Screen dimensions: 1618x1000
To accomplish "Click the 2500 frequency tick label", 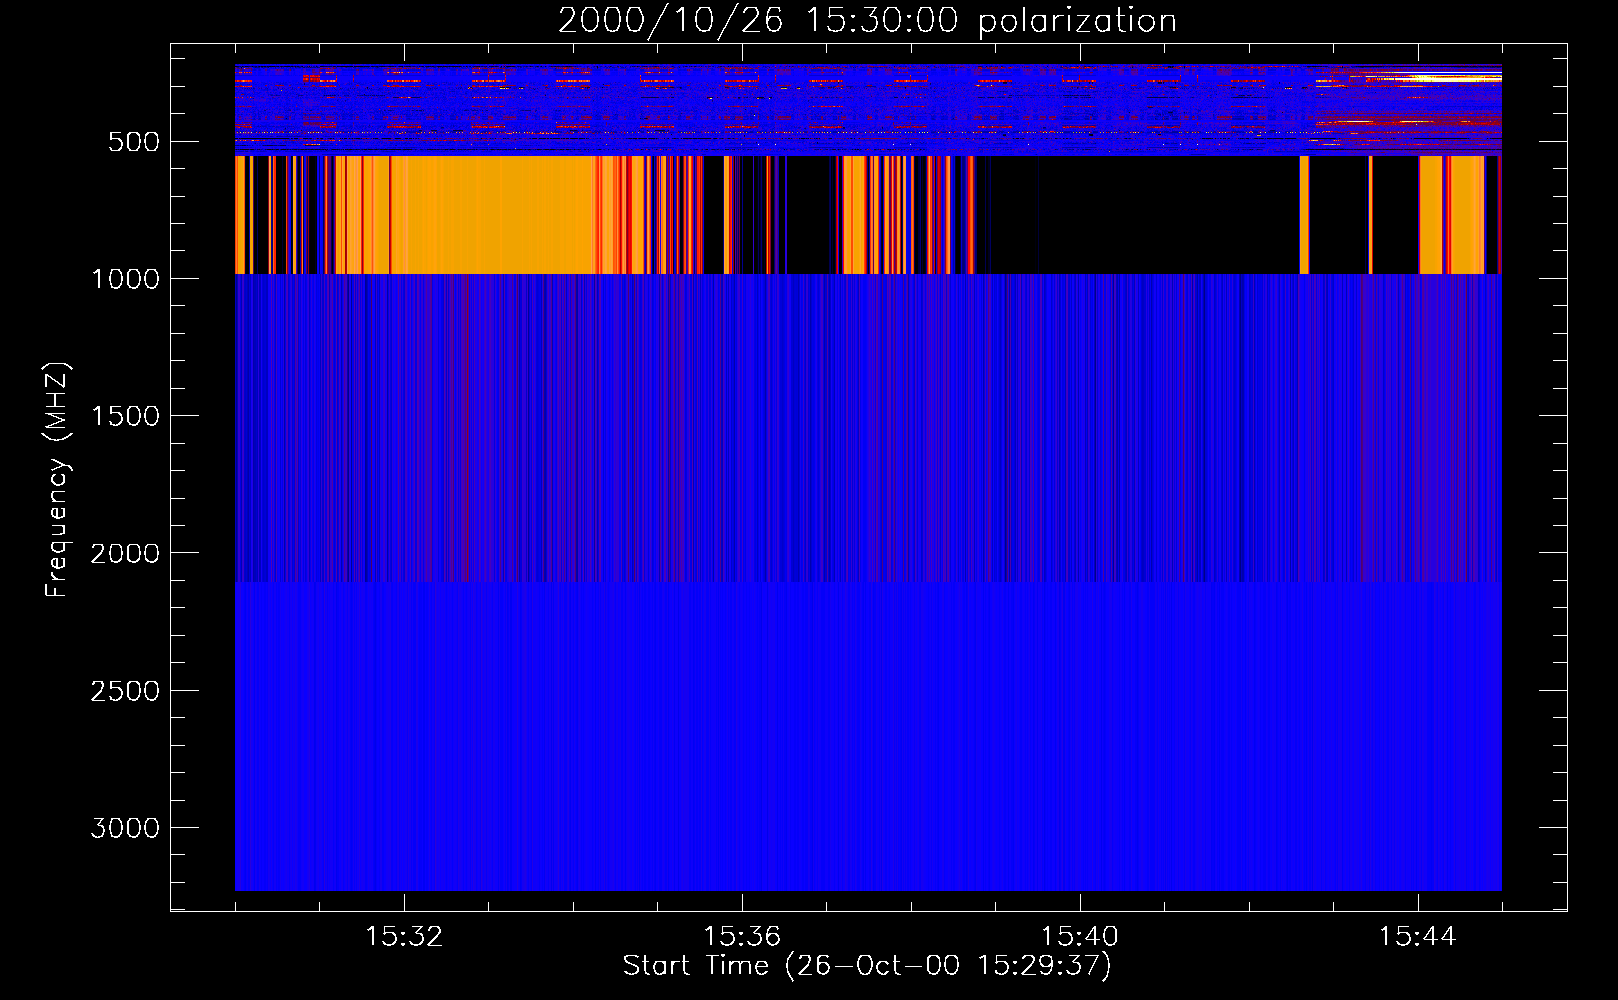I will 125,691.
